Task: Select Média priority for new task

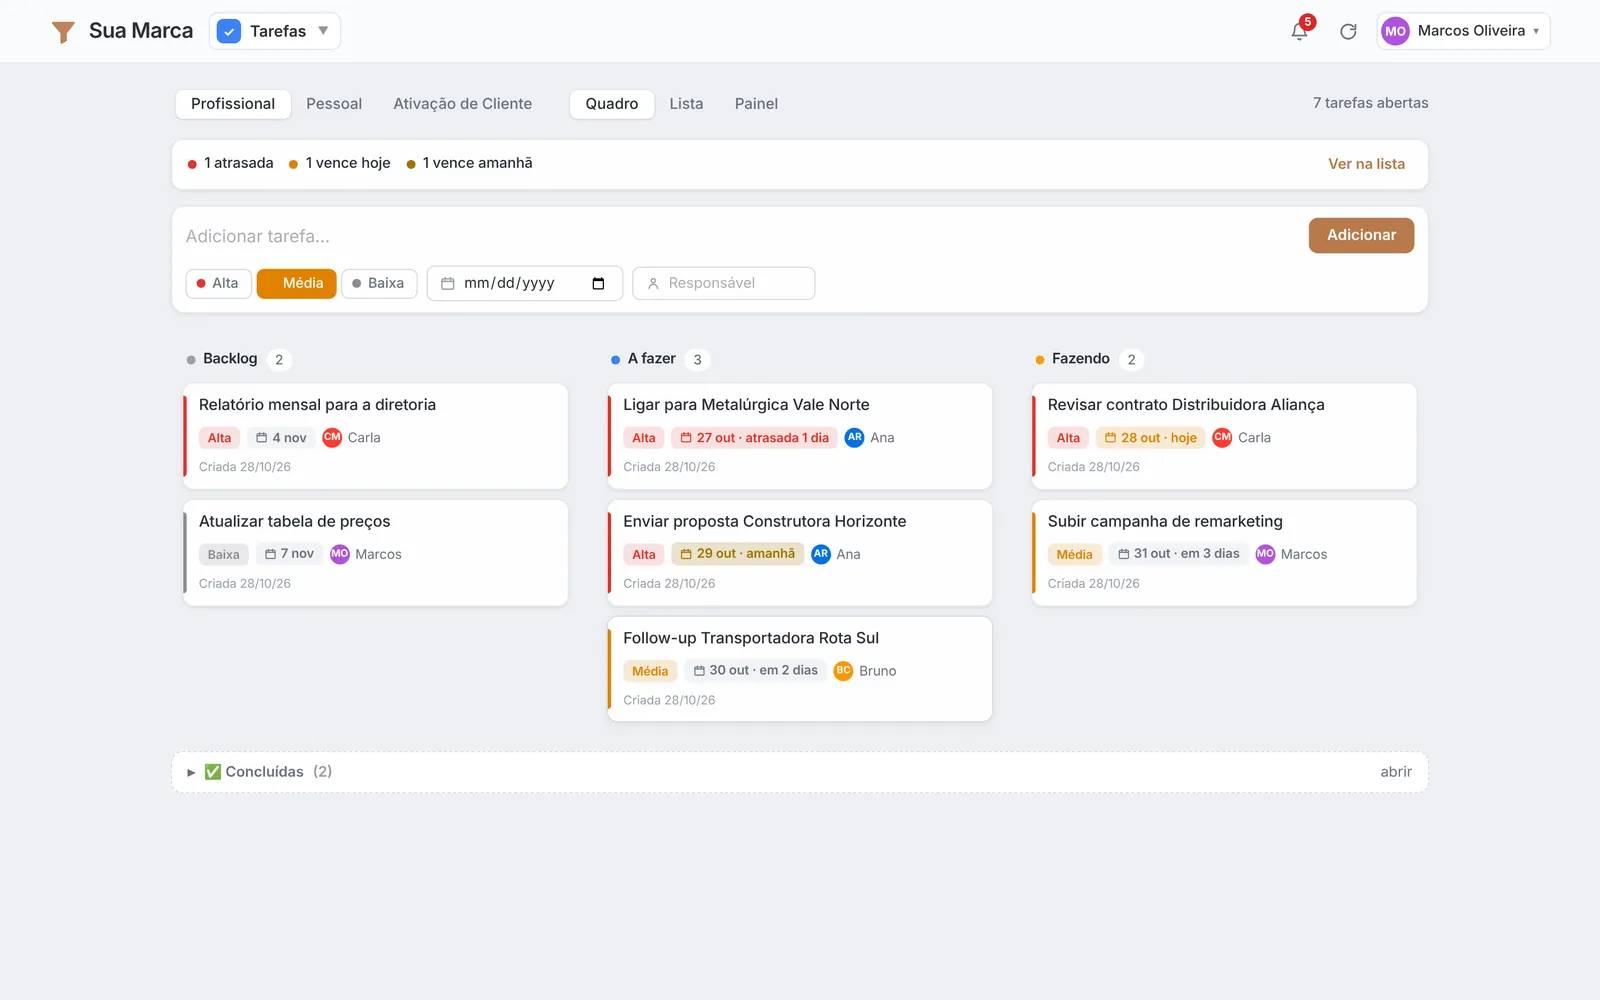Action: pos(297,284)
